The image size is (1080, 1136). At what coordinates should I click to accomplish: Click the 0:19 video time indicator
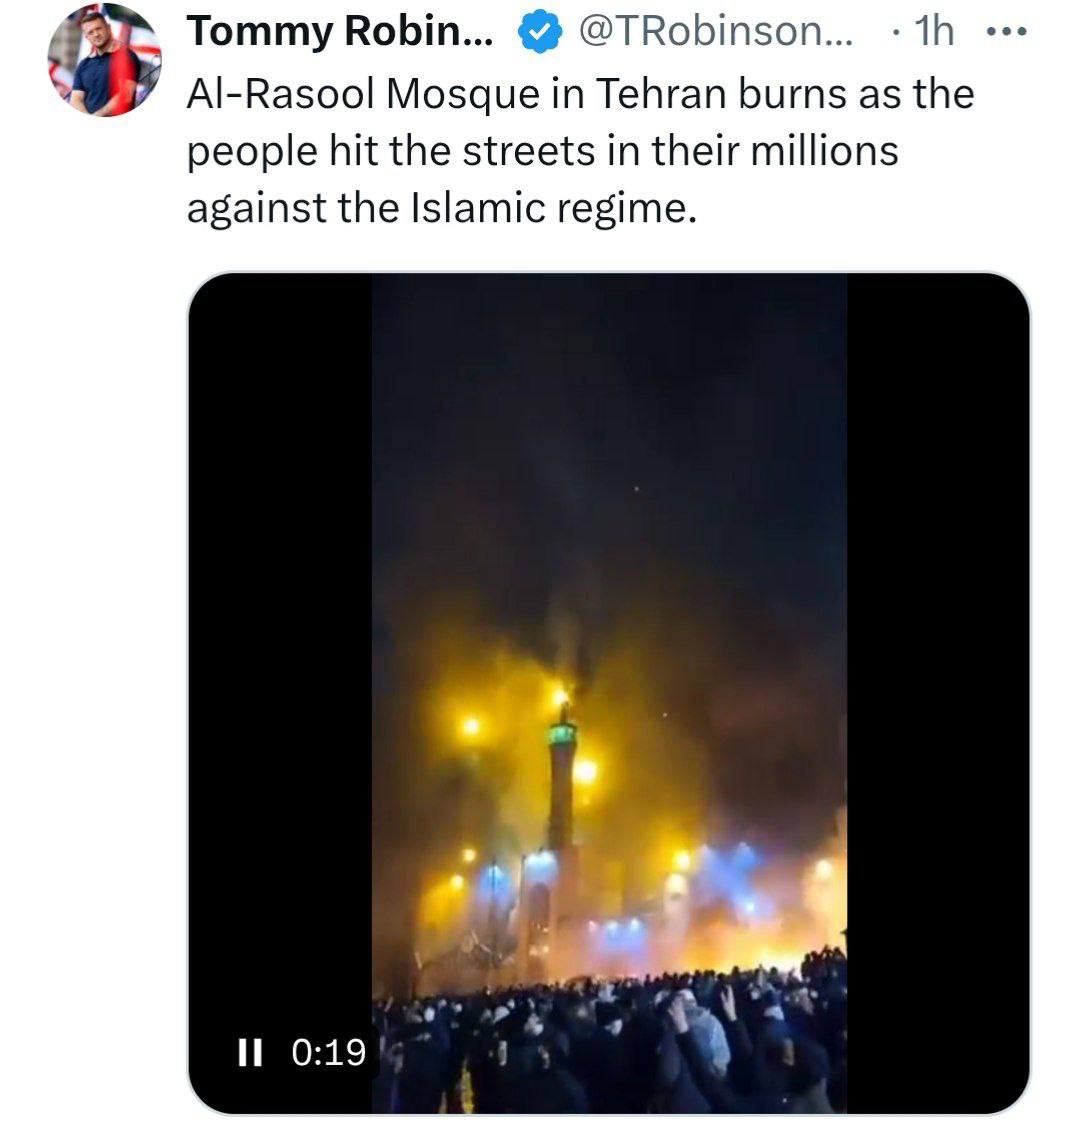(x=329, y=1053)
